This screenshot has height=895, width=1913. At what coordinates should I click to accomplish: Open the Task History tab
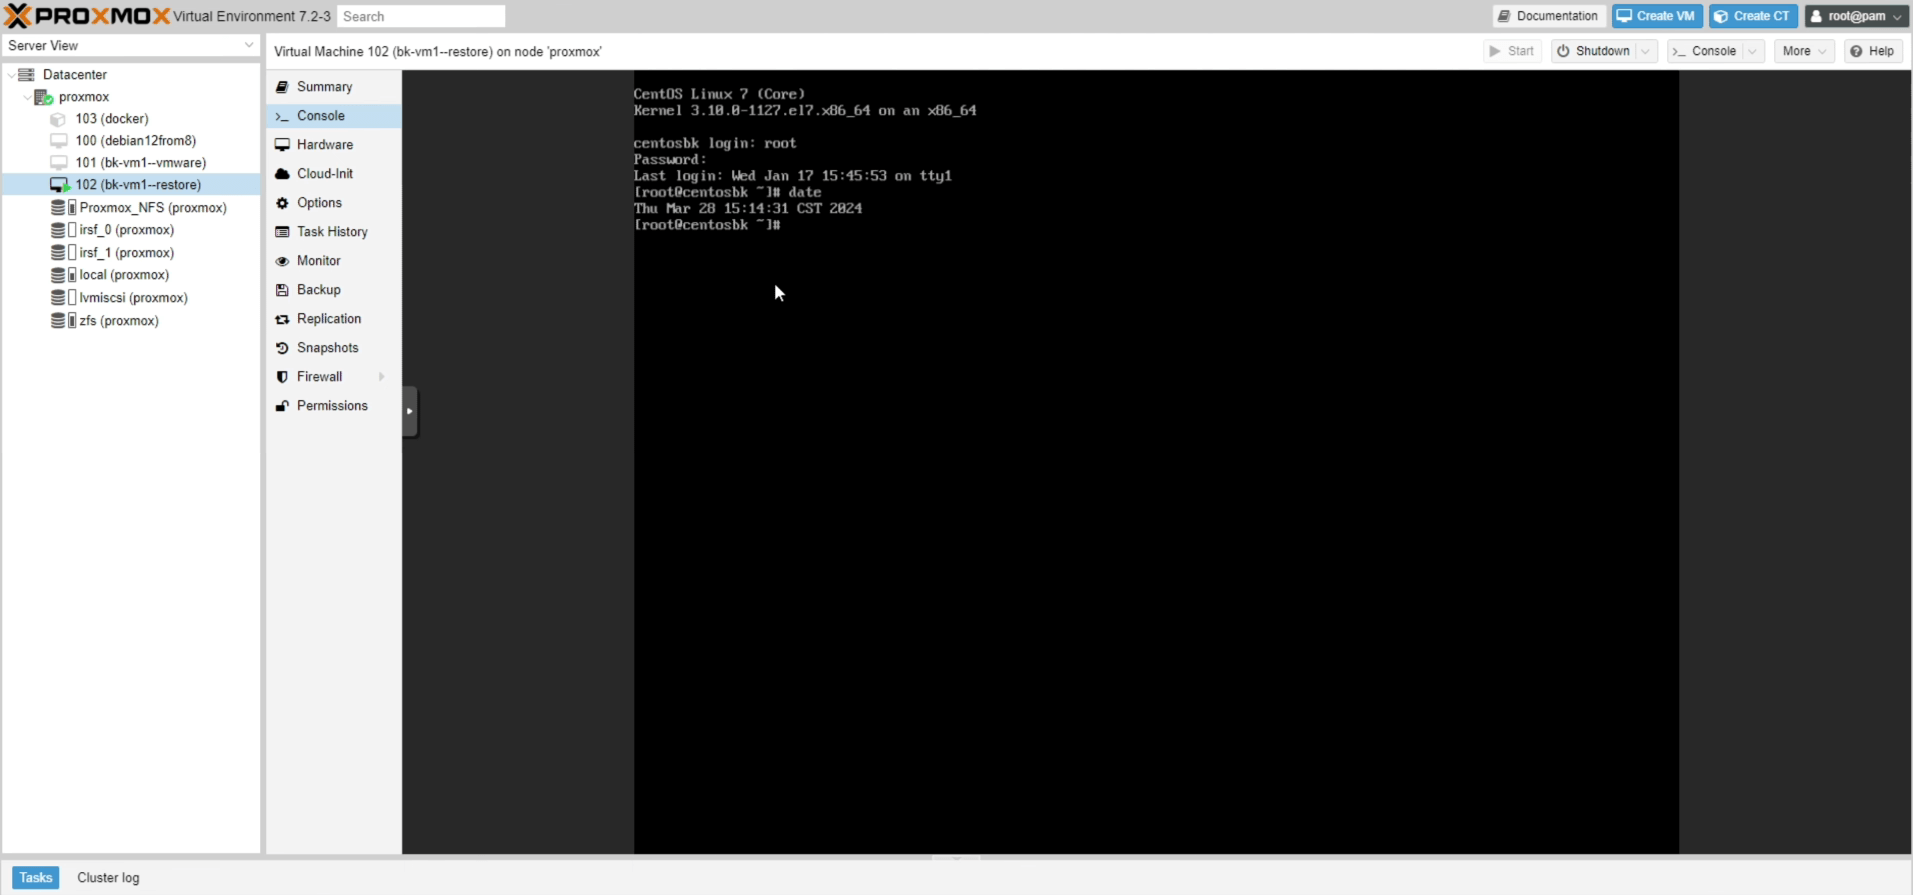[334, 232]
